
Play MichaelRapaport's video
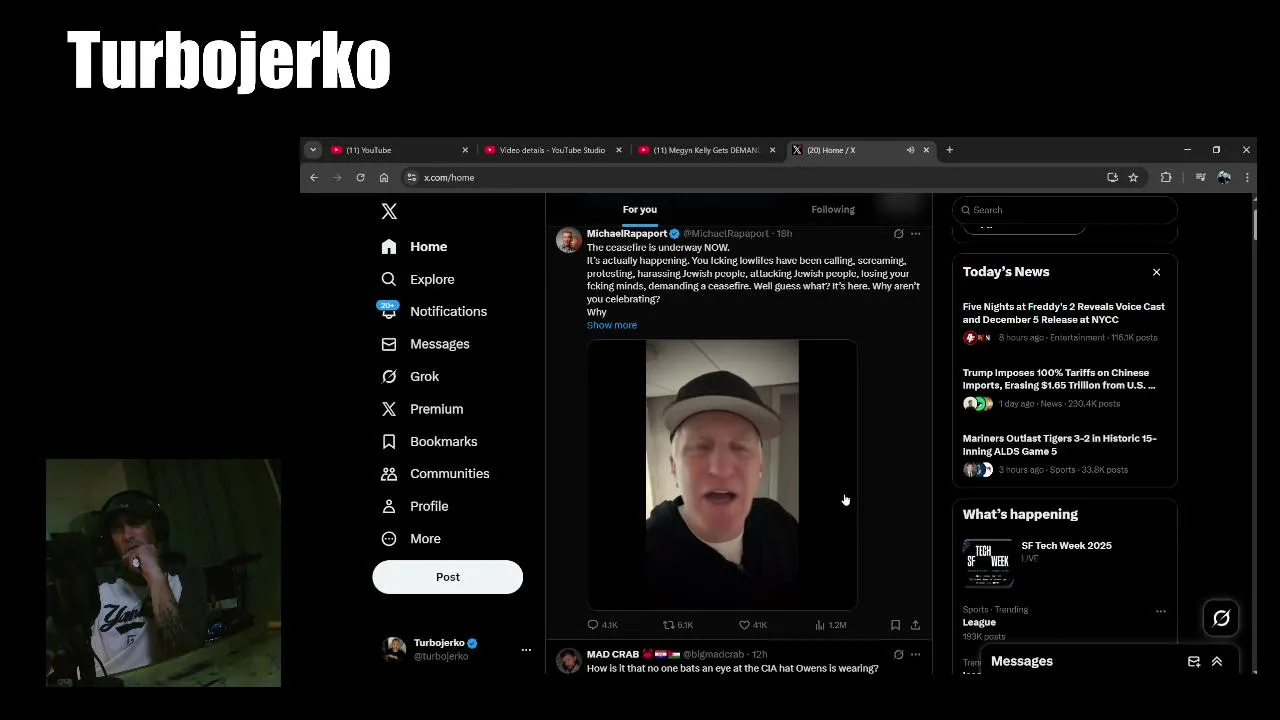(x=722, y=475)
